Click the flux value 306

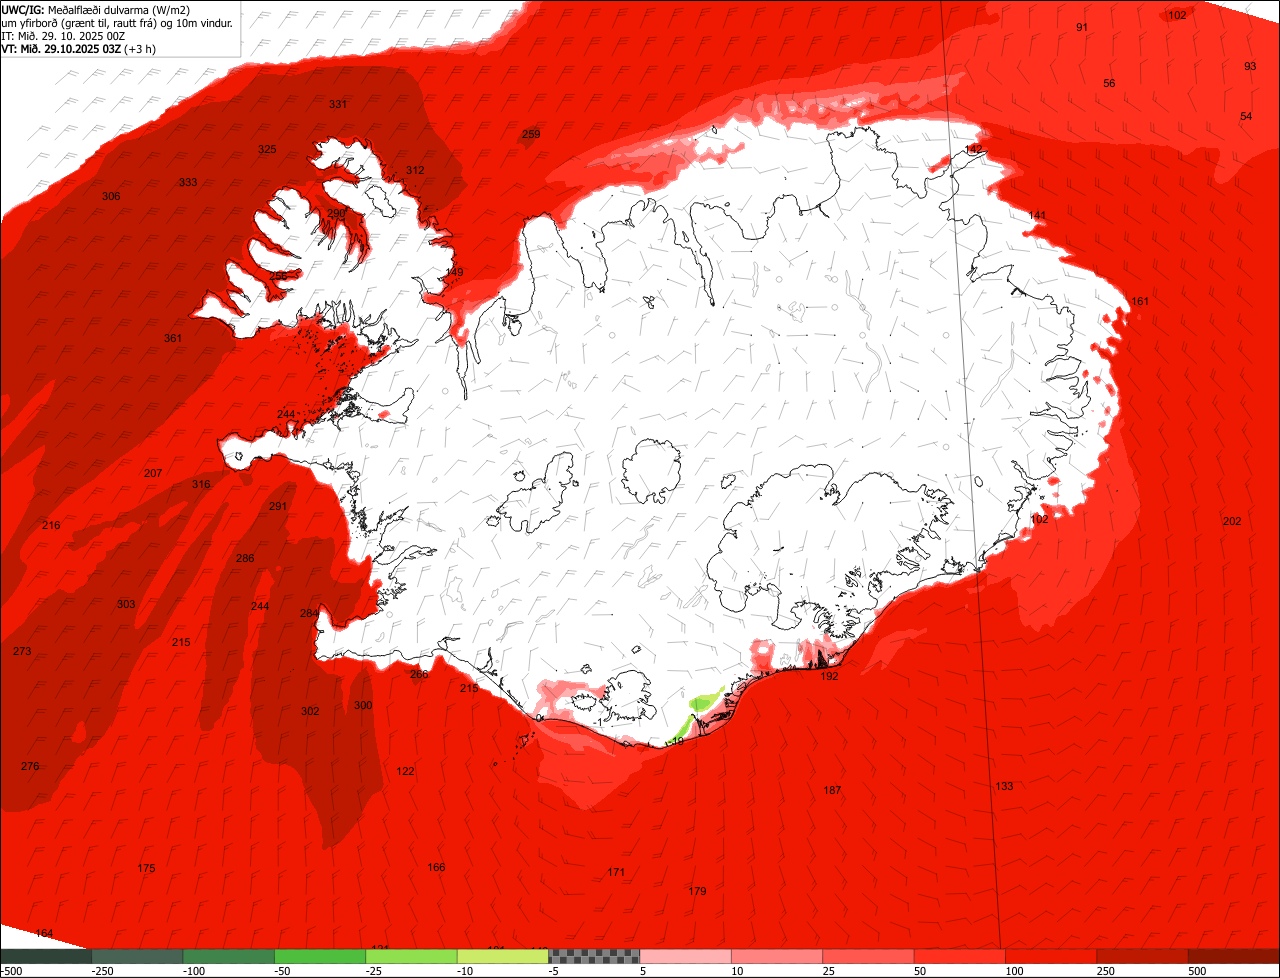click(111, 196)
